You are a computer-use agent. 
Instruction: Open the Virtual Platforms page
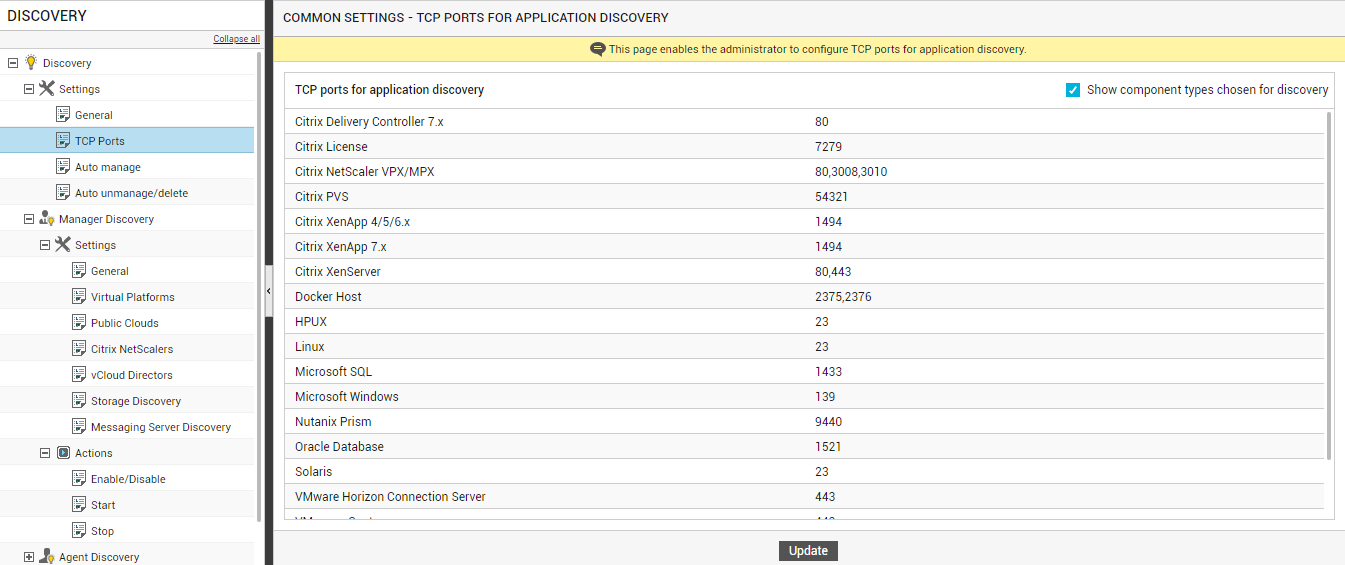(133, 297)
